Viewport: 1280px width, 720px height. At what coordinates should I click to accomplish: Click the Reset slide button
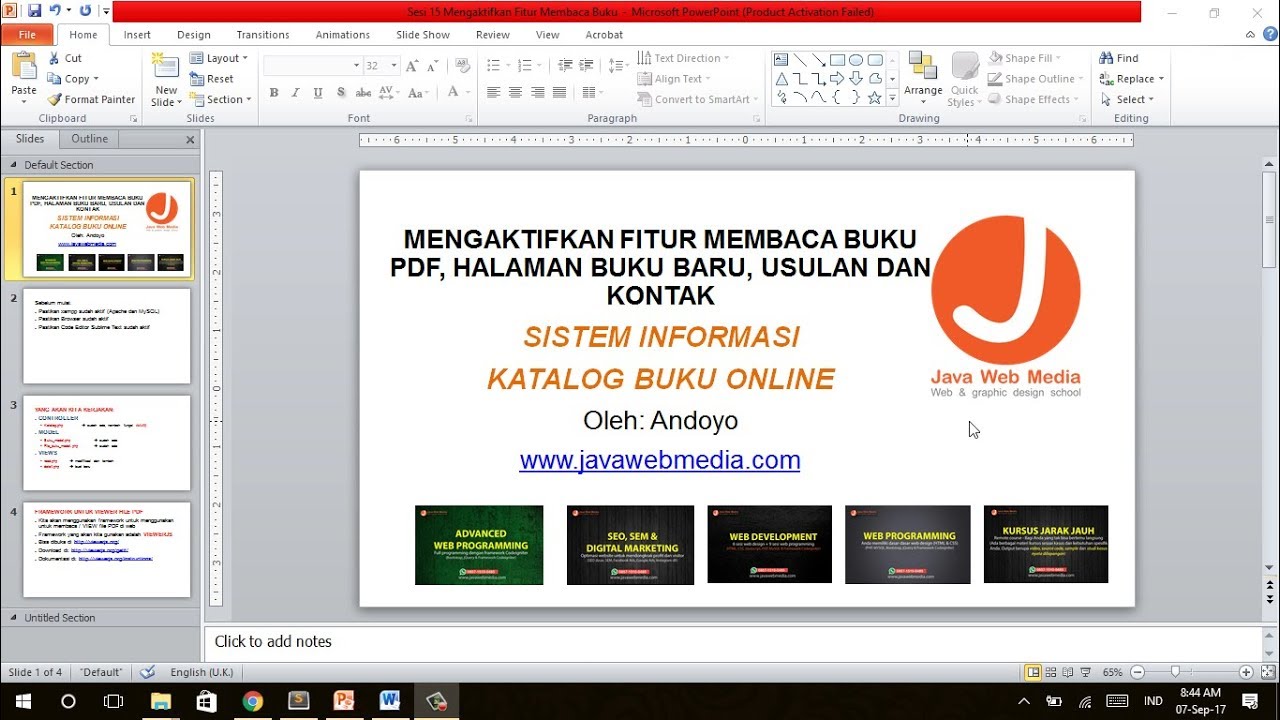[212, 79]
